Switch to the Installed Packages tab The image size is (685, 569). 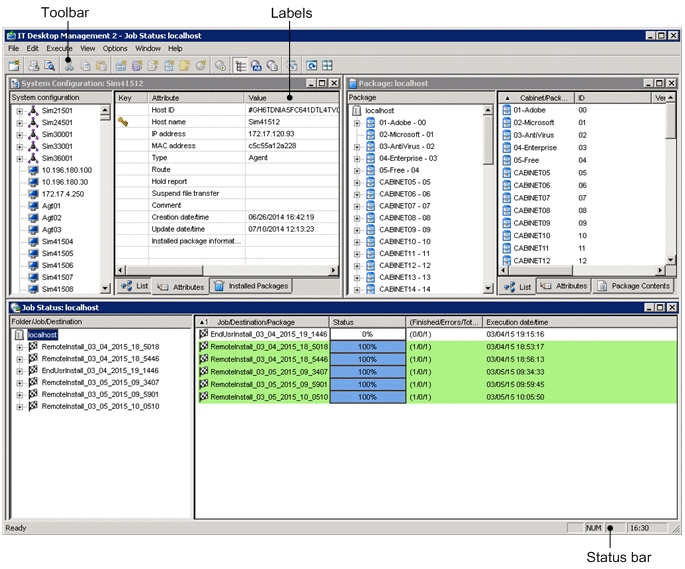251,287
